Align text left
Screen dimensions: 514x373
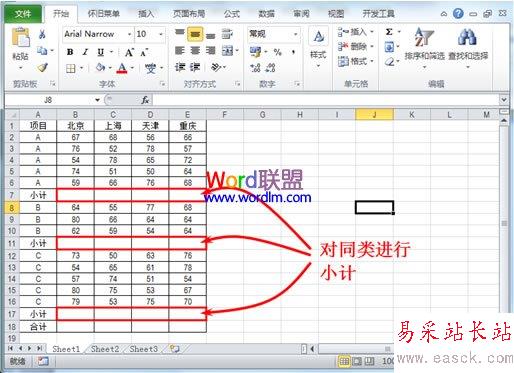(x=180, y=51)
